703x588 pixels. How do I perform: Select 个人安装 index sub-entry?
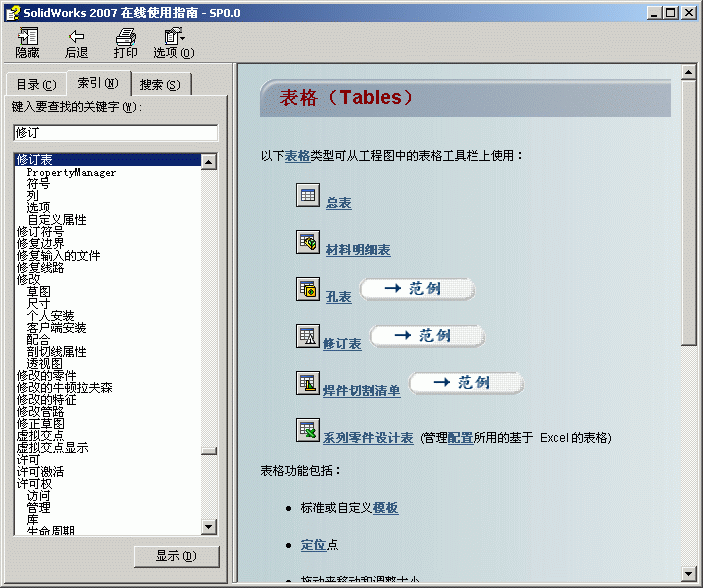pos(50,316)
